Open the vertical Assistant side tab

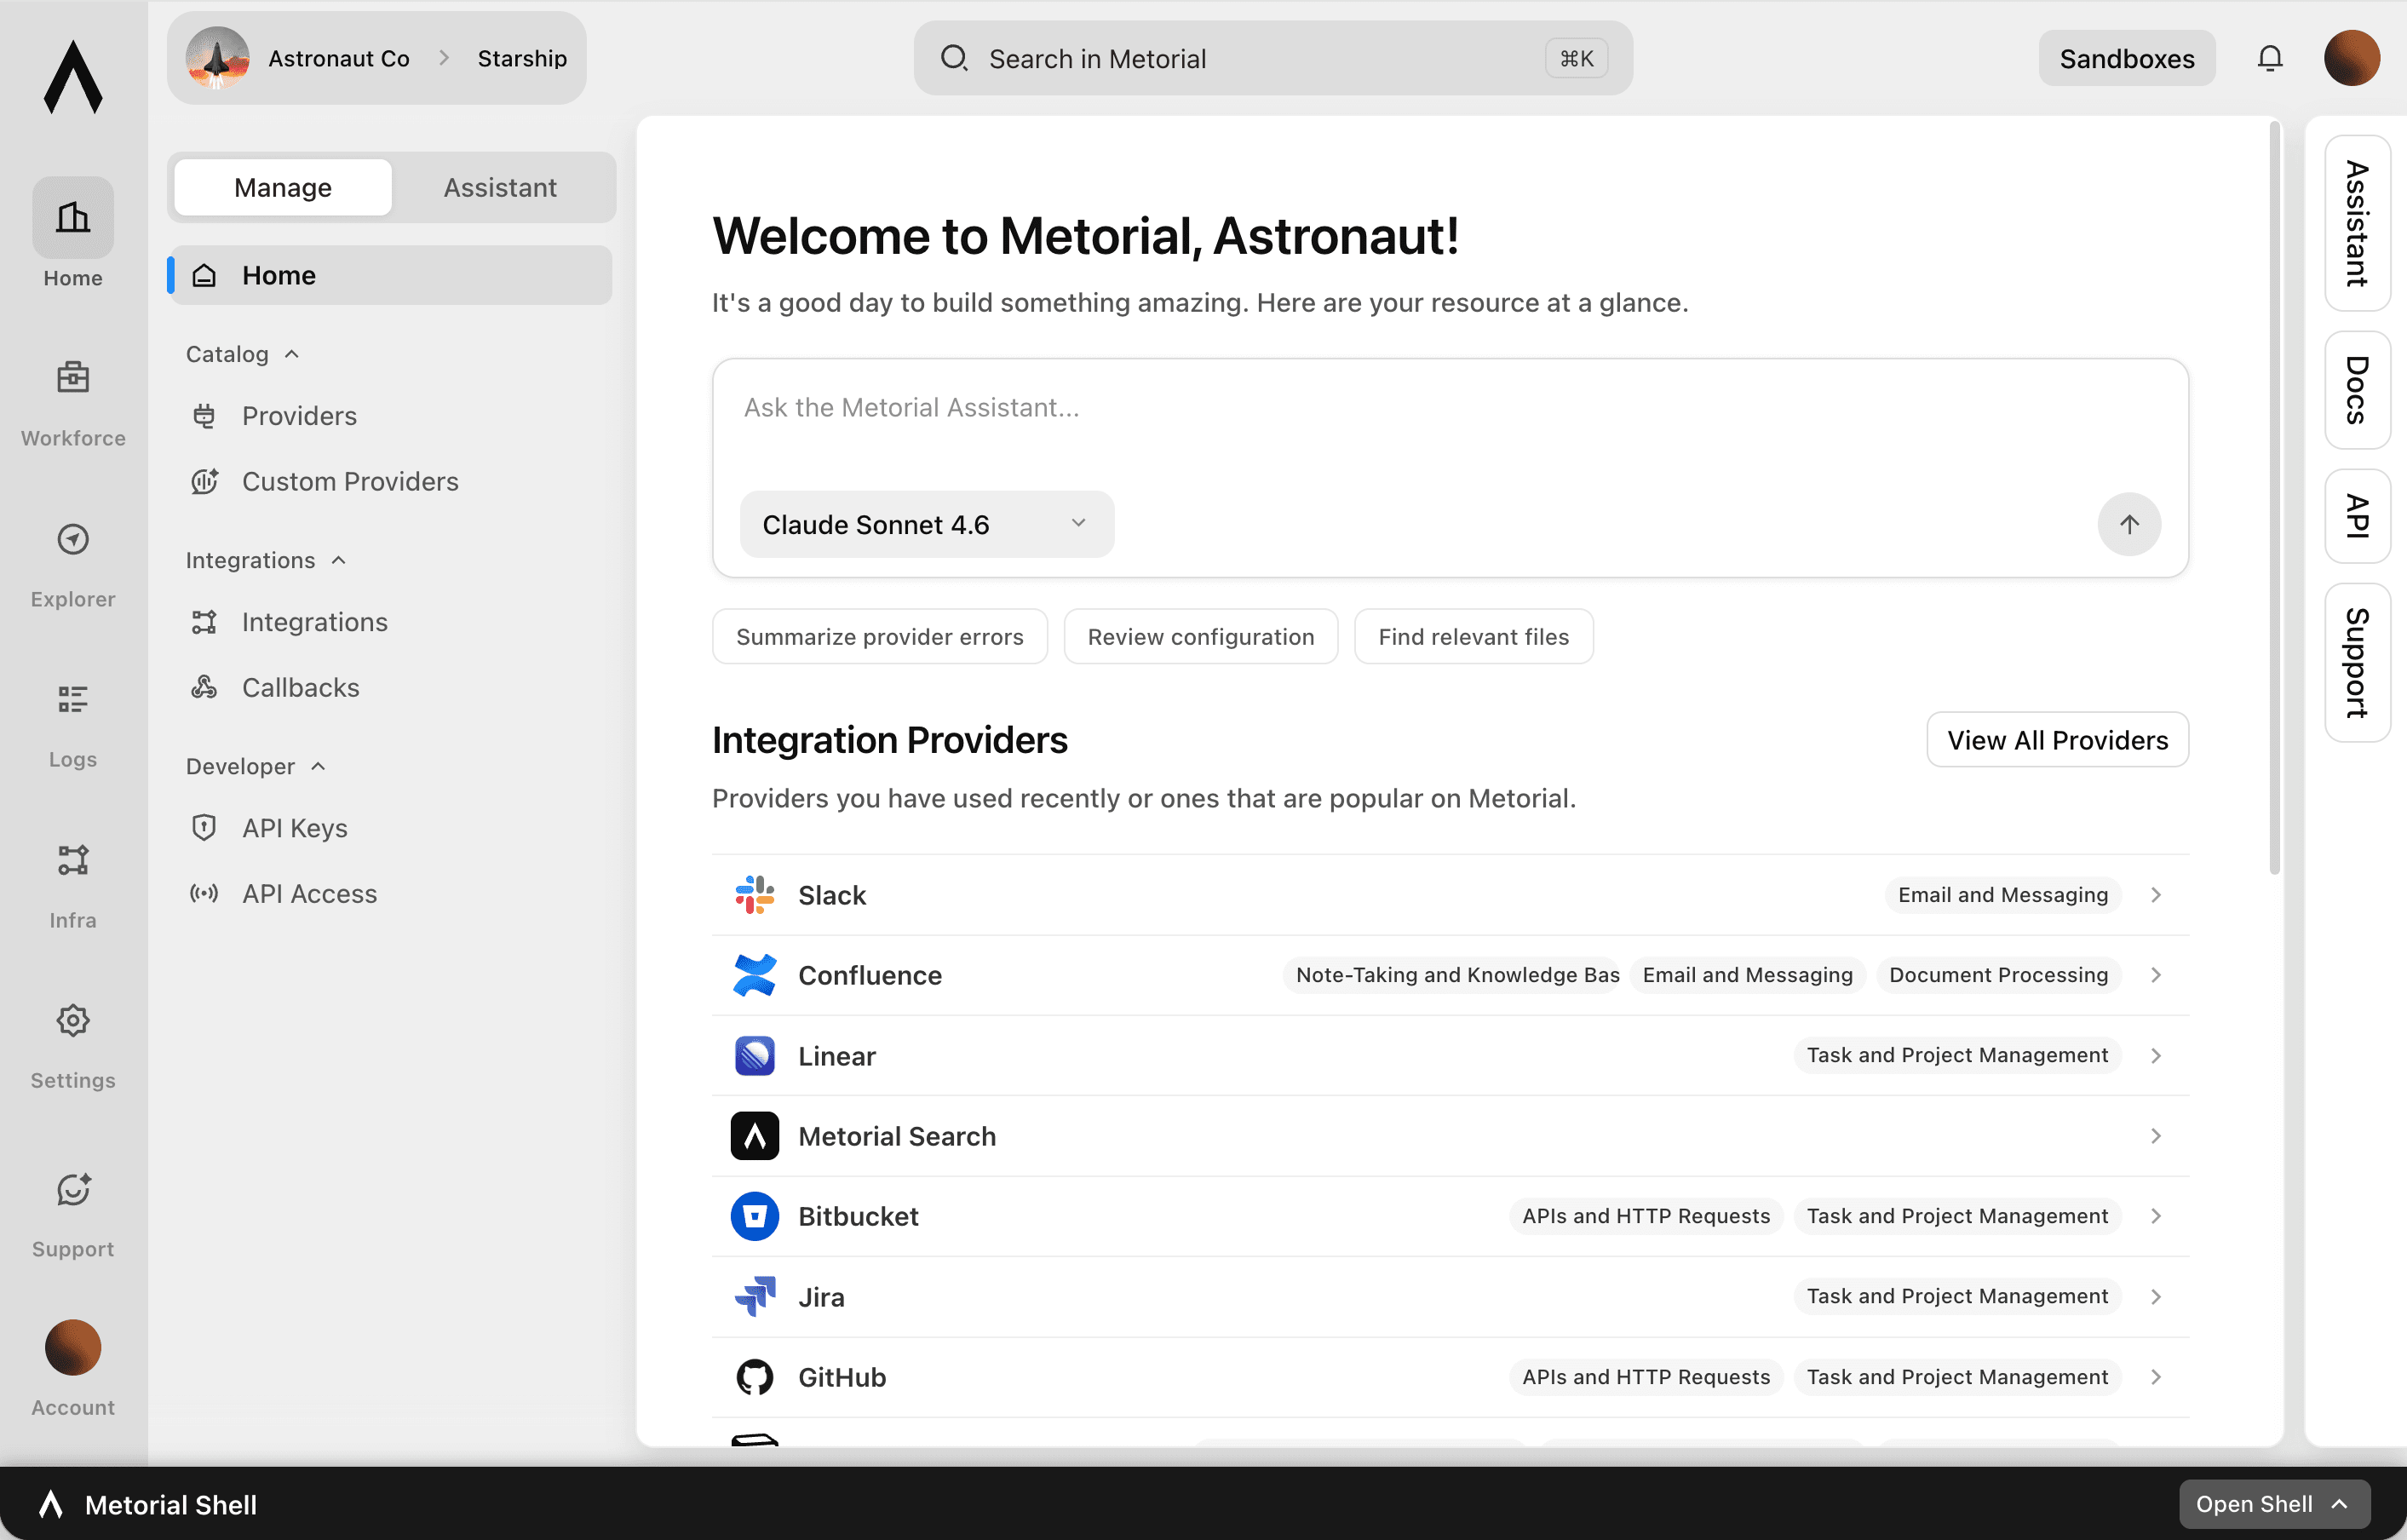click(2357, 224)
